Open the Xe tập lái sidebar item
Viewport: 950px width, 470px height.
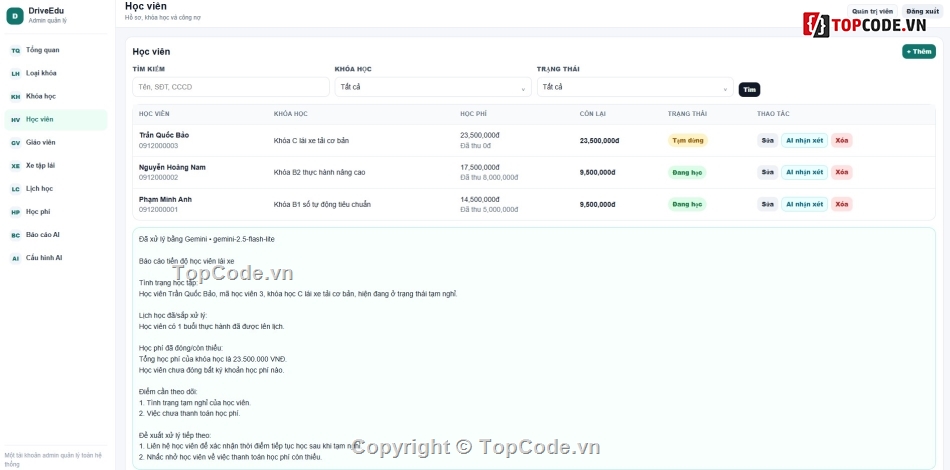[x=56, y=165]
